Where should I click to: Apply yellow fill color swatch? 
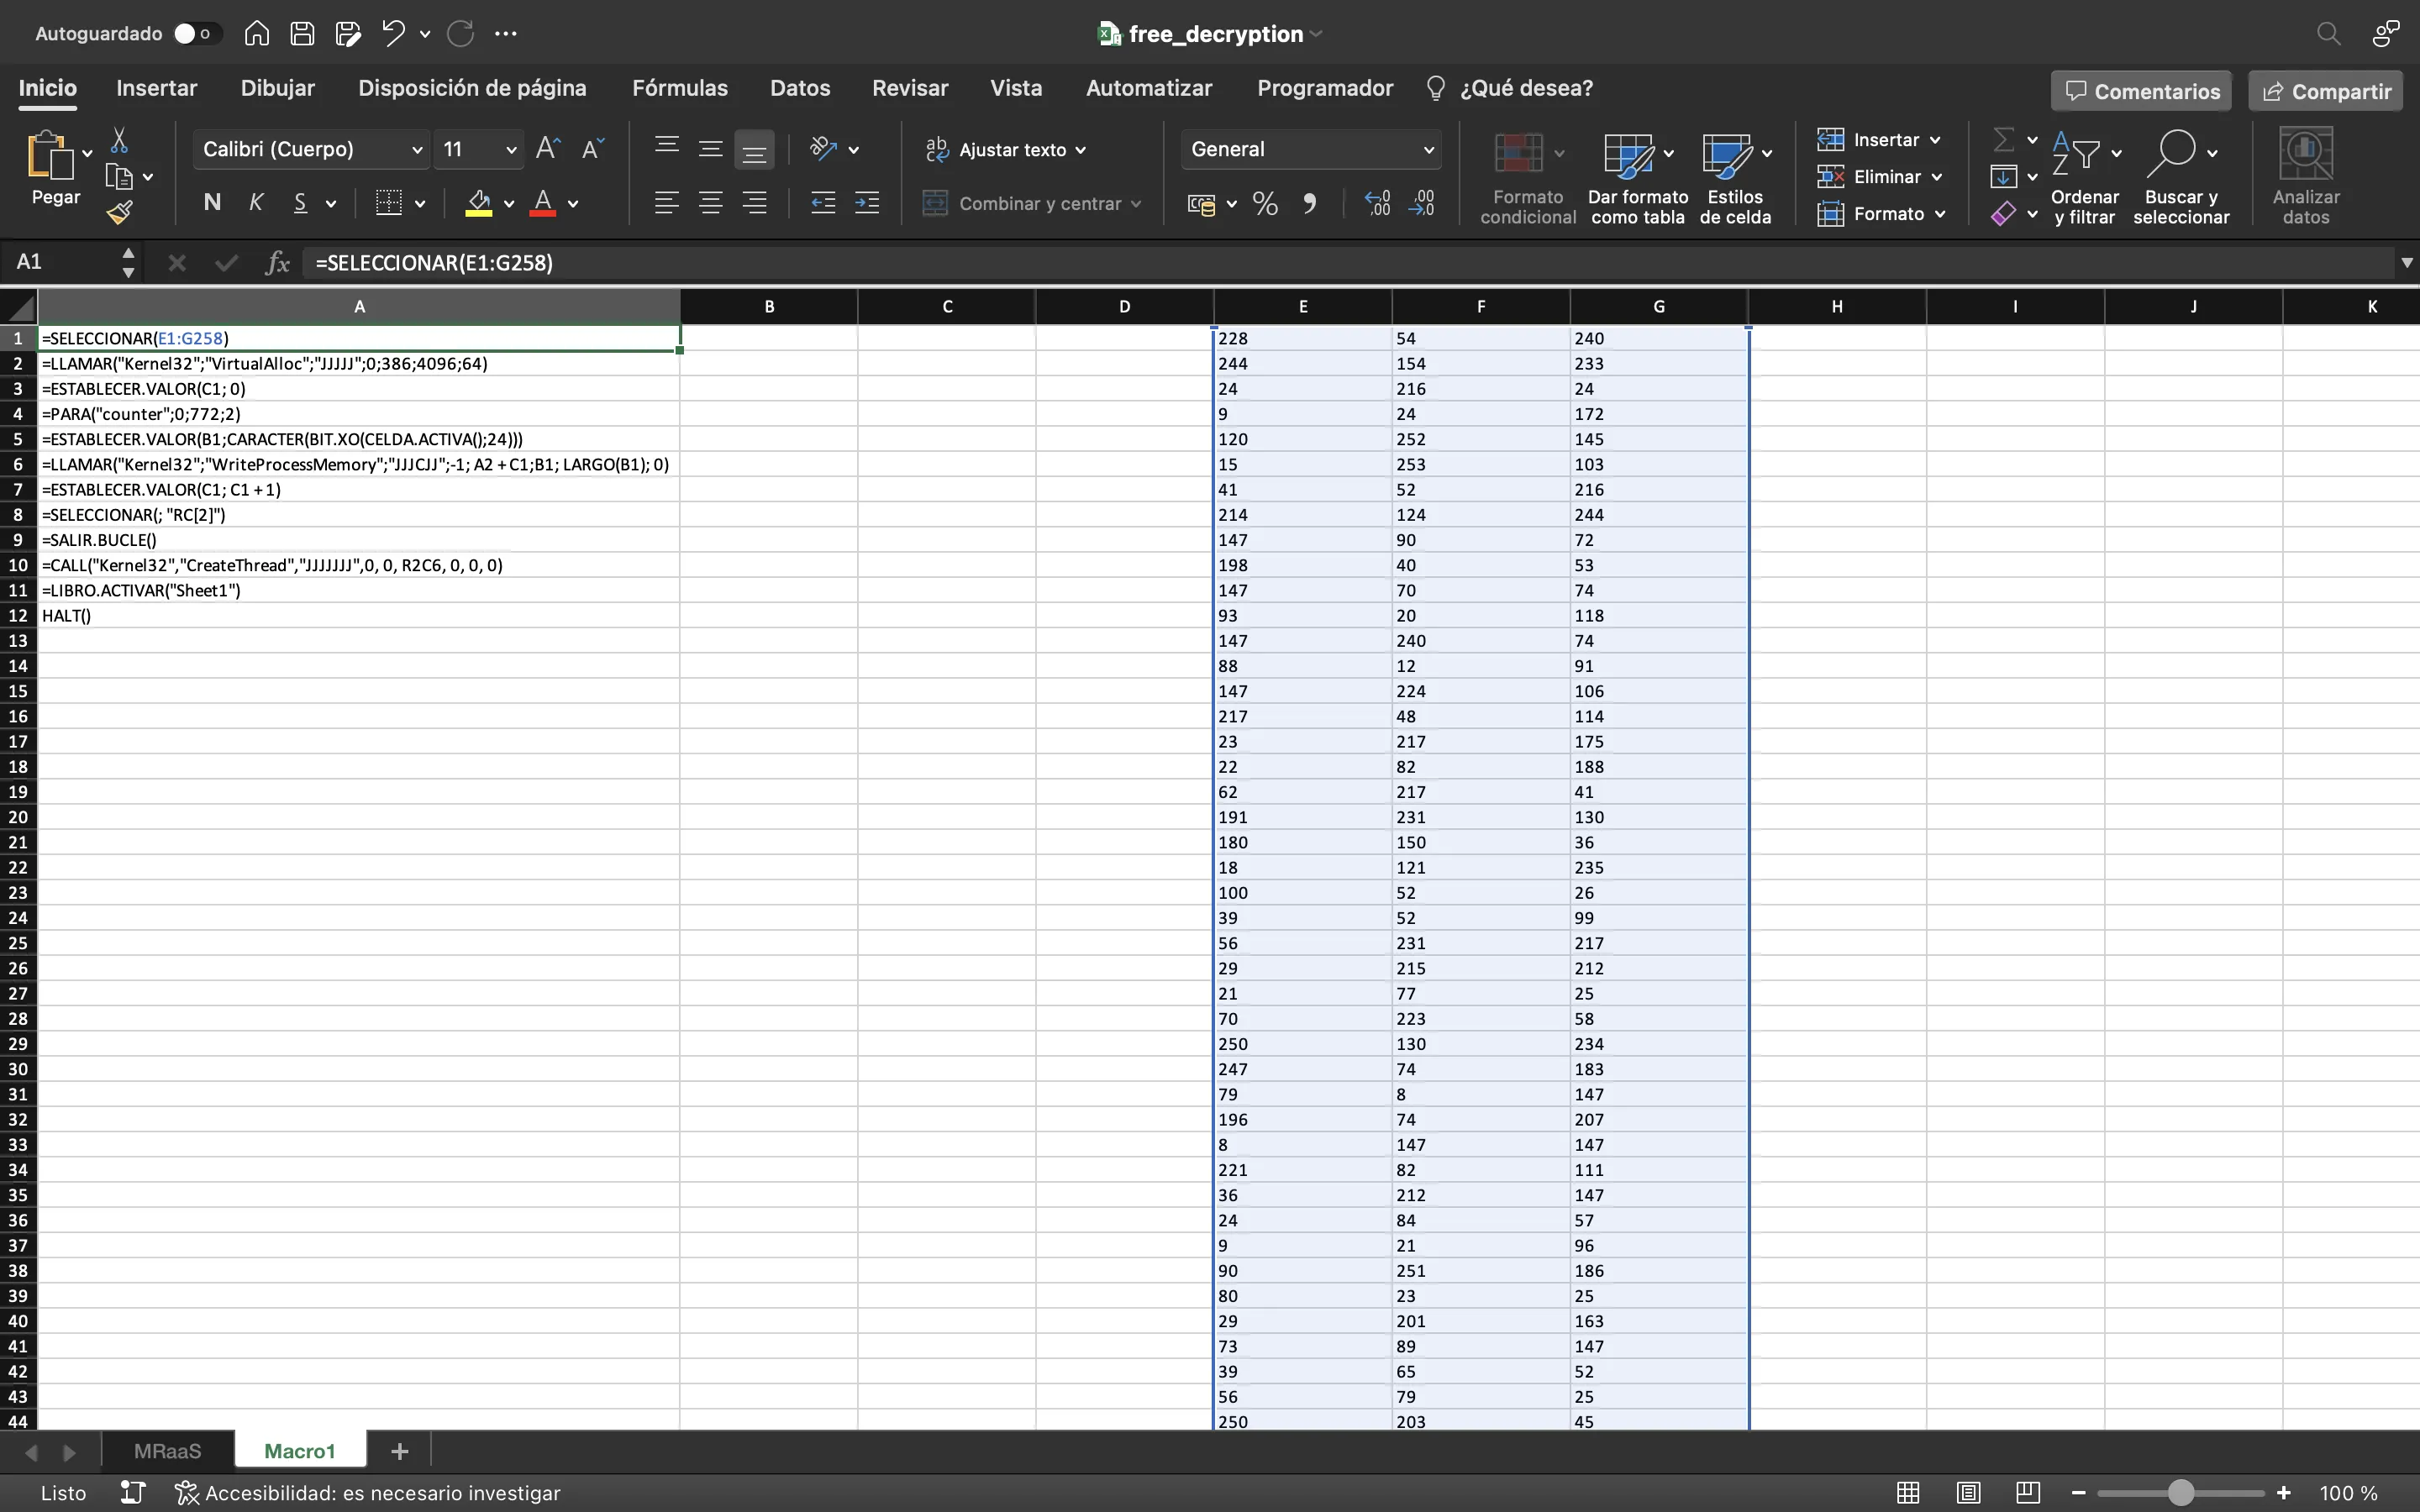(479, 204)
